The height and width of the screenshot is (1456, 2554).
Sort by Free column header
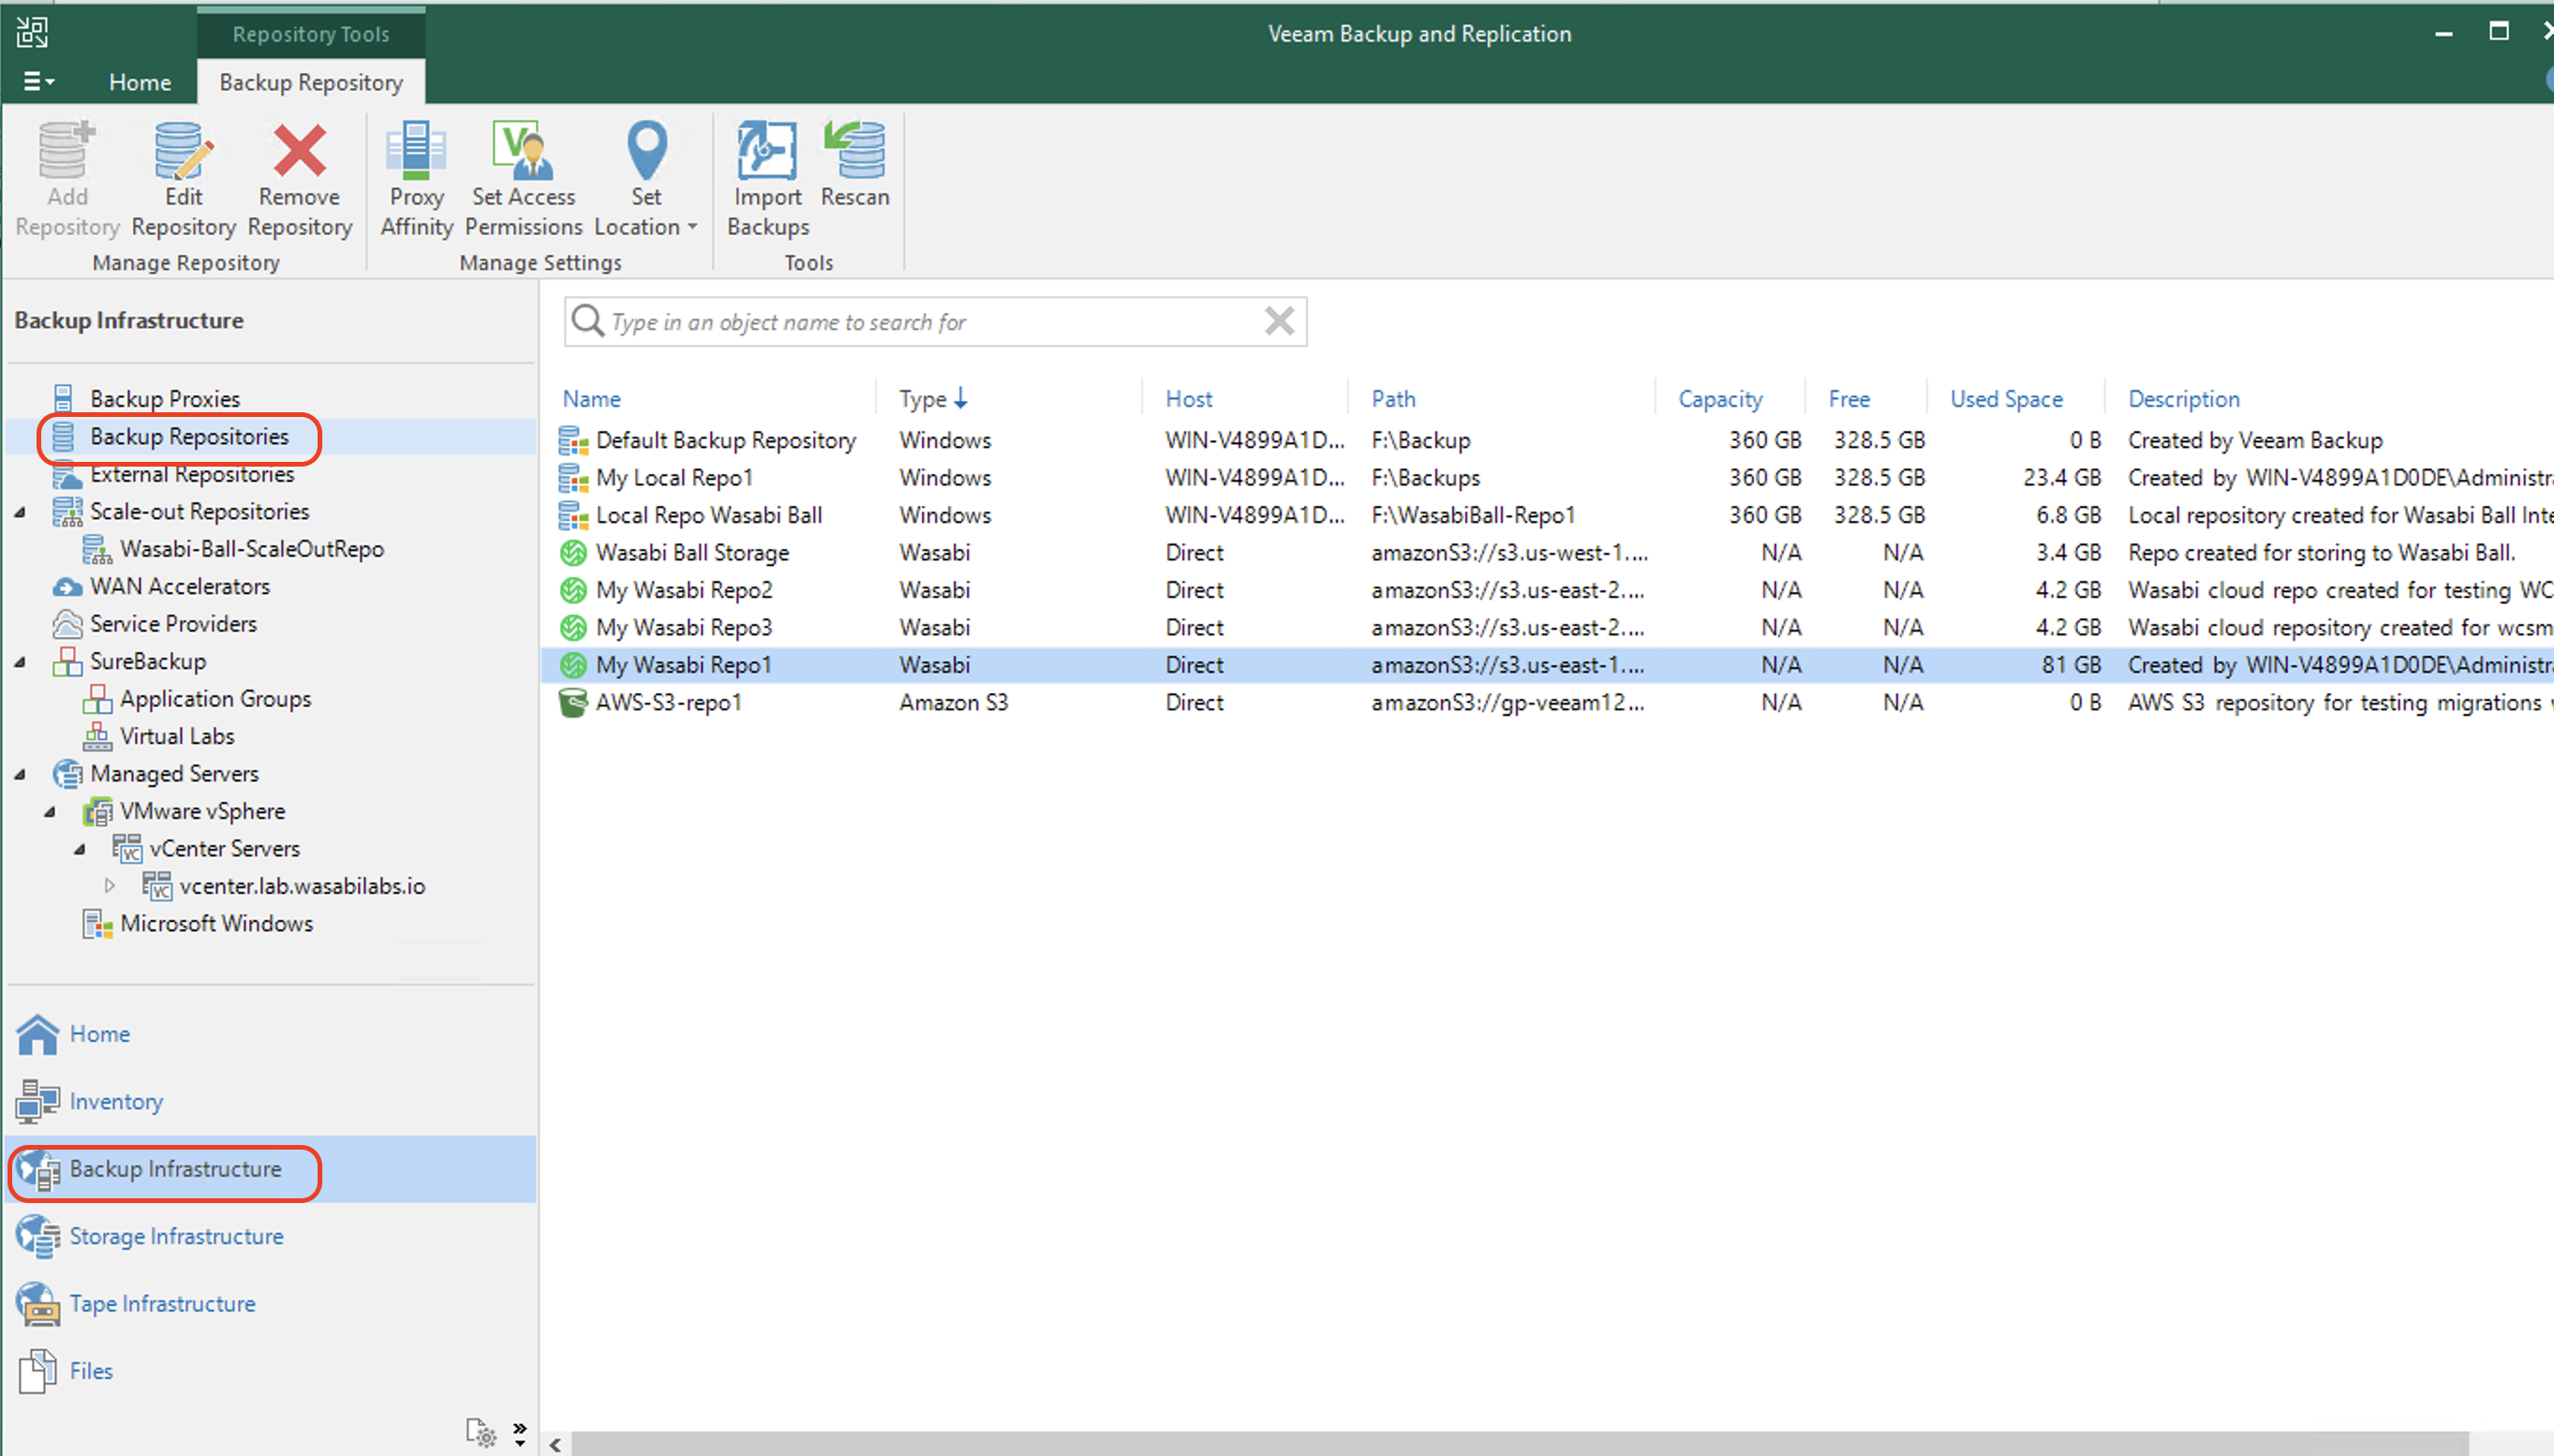click(1849, 398)
